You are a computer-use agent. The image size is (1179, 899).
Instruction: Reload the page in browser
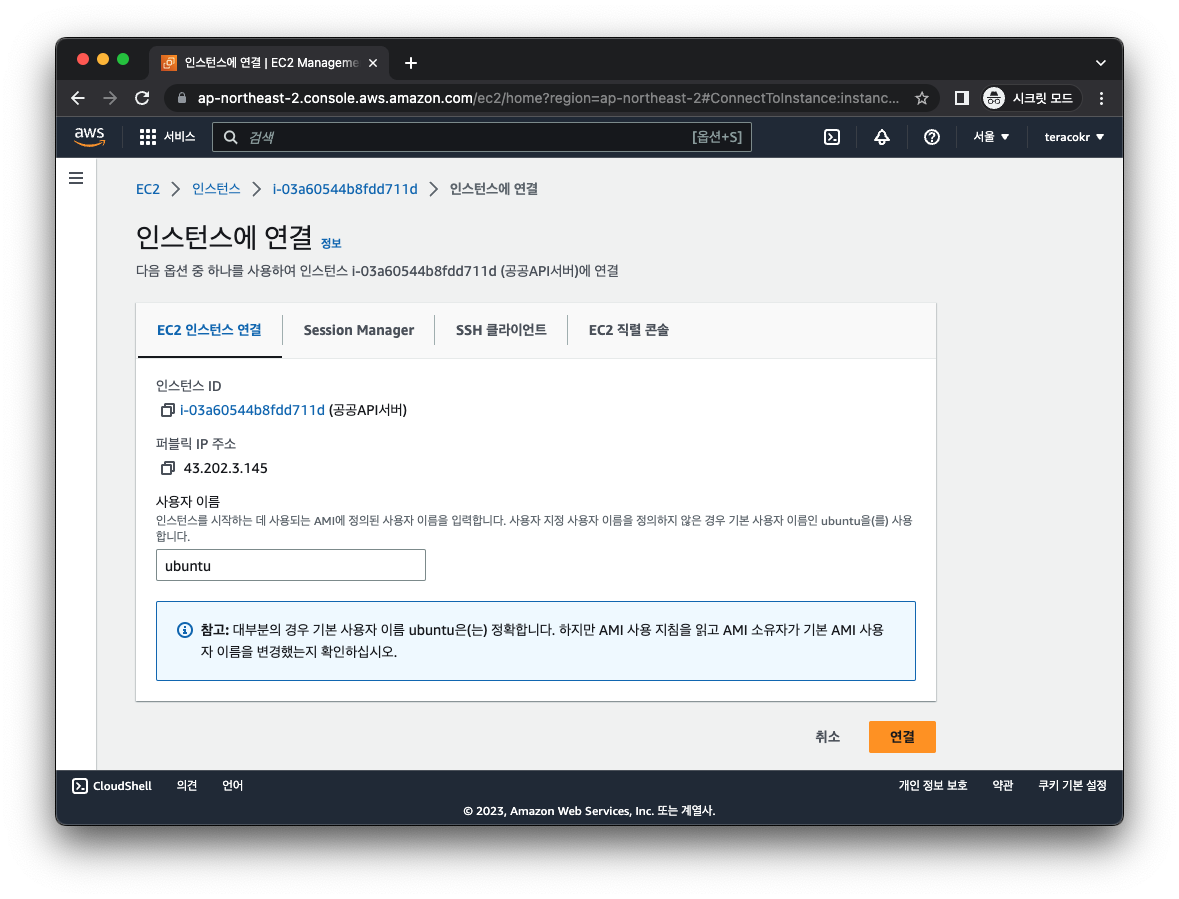tap(142, 98)
